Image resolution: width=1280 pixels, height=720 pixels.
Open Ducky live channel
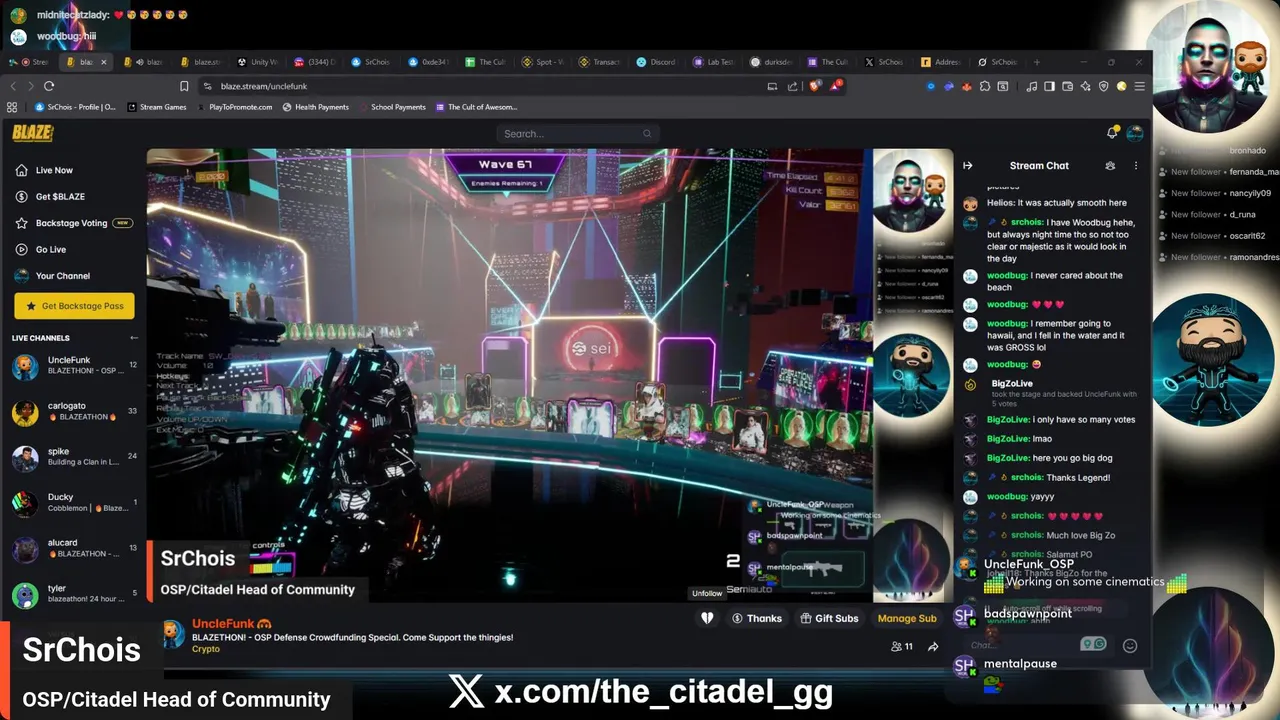[74, 502]
